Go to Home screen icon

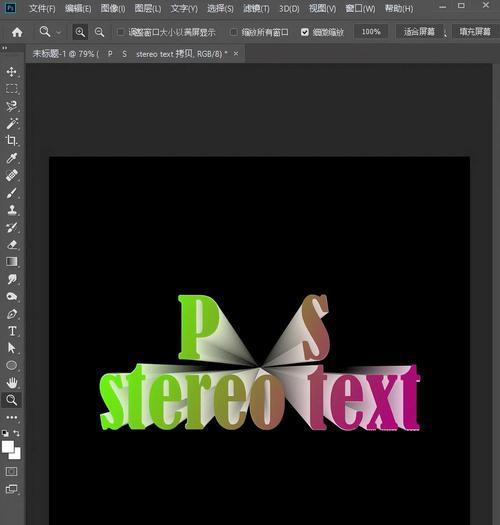tap(17, 32)
